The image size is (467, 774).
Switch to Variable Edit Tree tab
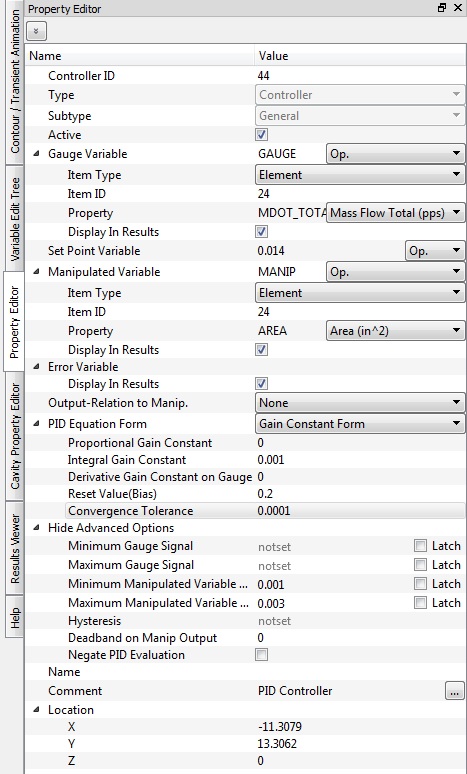(14, 218)
